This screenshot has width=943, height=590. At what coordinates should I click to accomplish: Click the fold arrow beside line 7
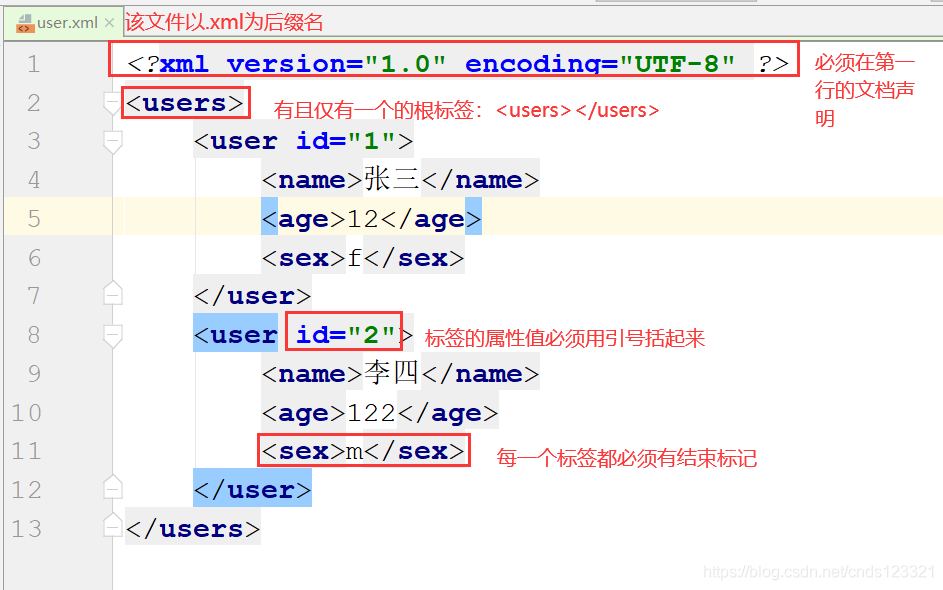112,293
